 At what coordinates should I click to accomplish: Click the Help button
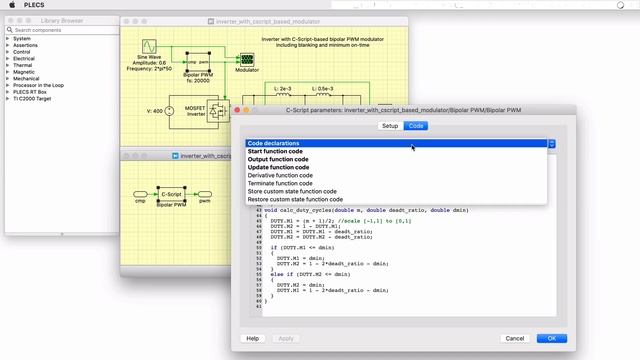coord(253,338)
